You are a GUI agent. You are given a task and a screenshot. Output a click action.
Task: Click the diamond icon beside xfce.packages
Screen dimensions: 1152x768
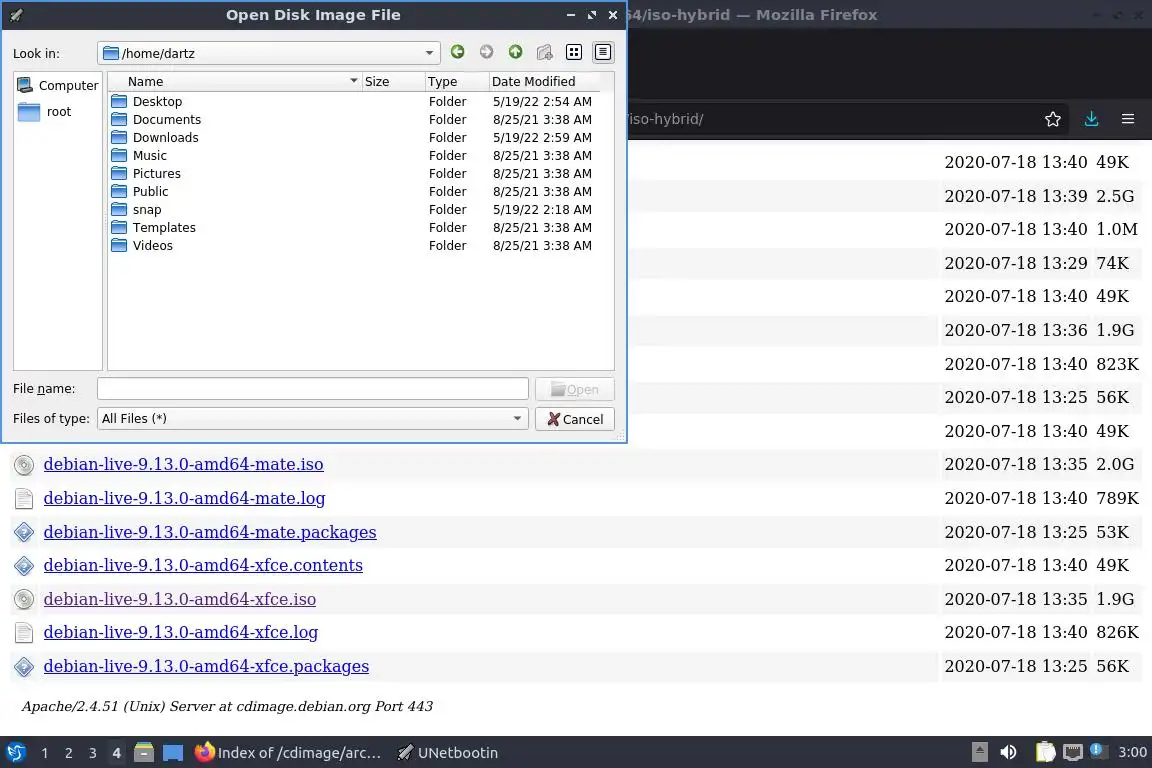coord(24,667)
